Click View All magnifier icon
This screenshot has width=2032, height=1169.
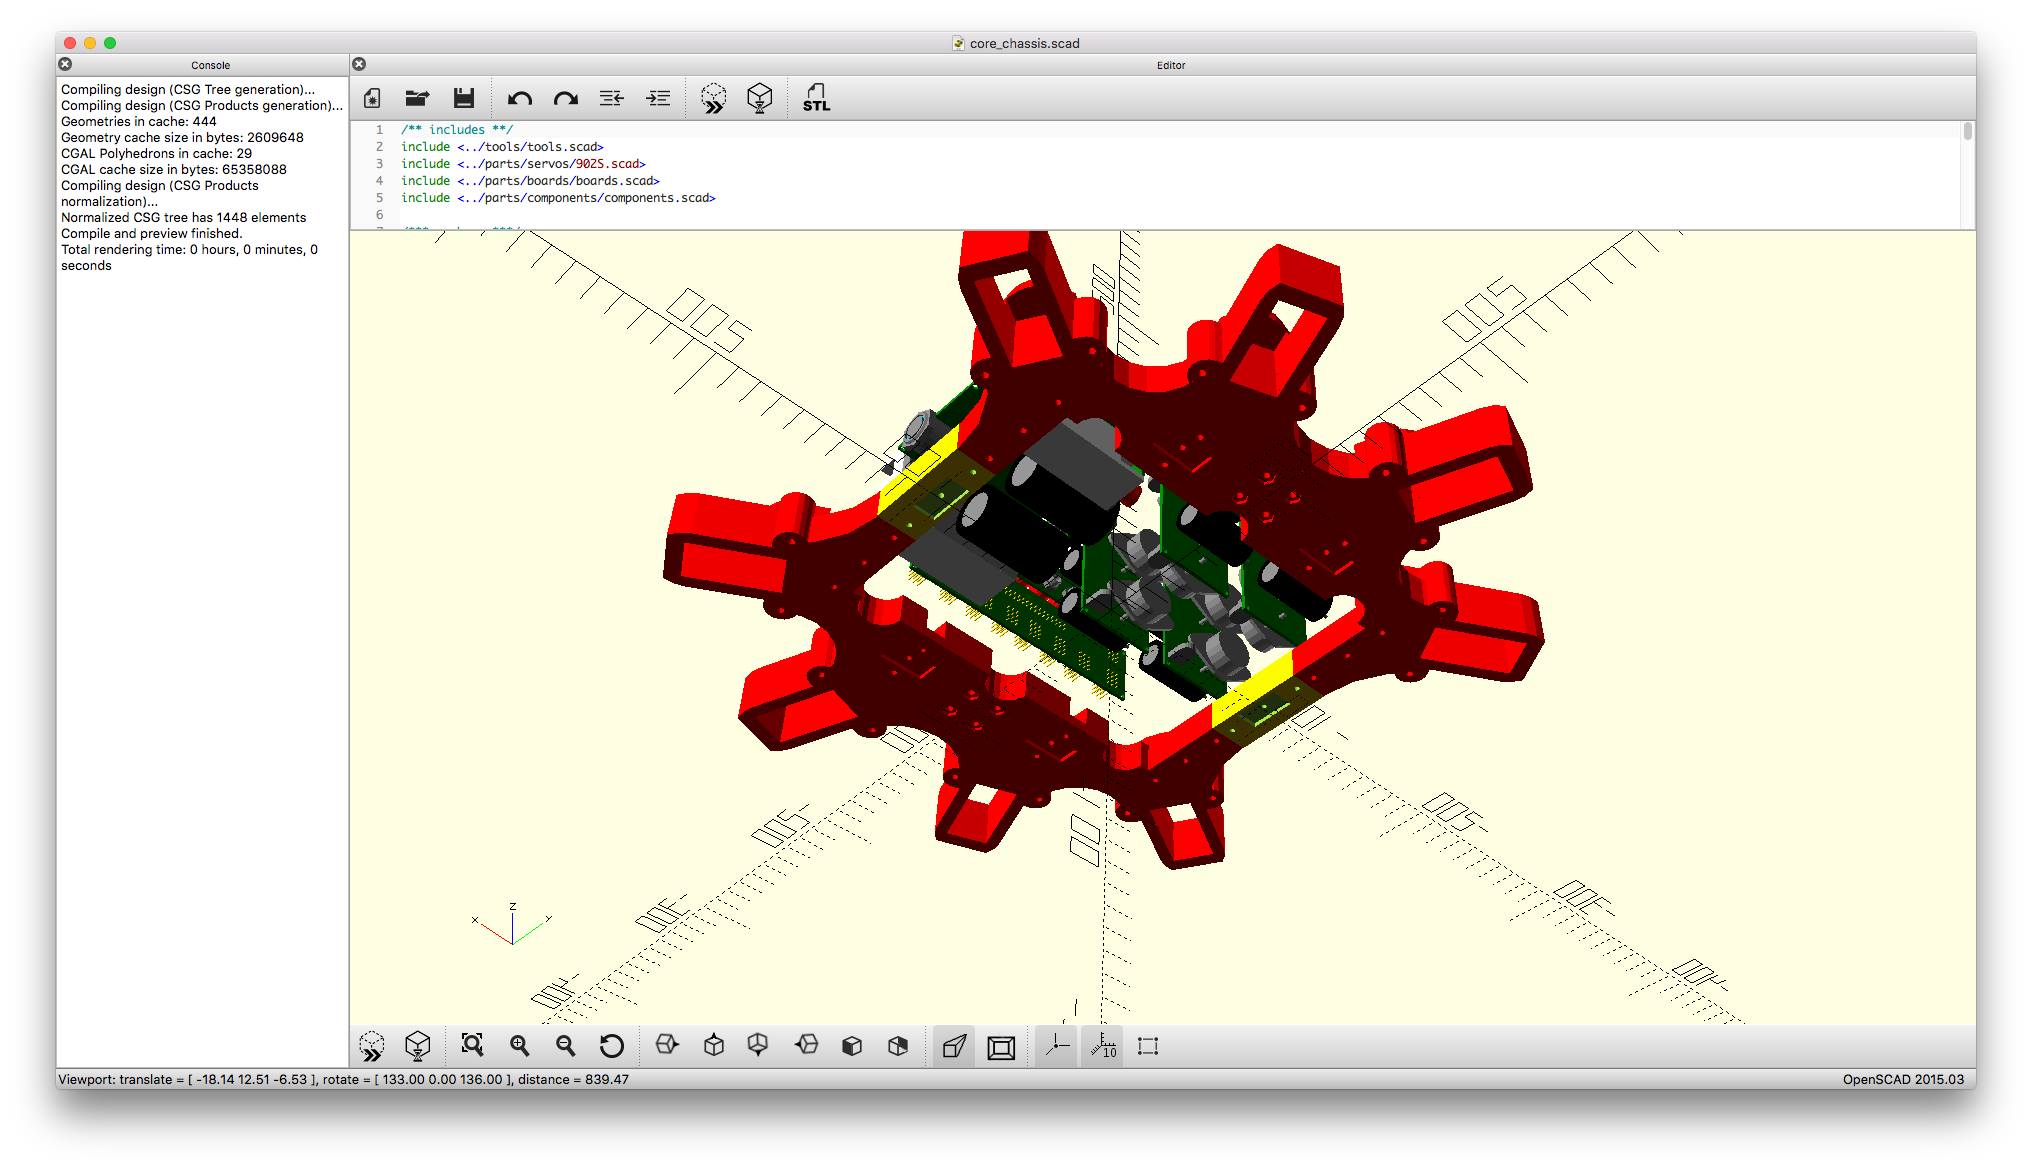[x=472, y=1046]
